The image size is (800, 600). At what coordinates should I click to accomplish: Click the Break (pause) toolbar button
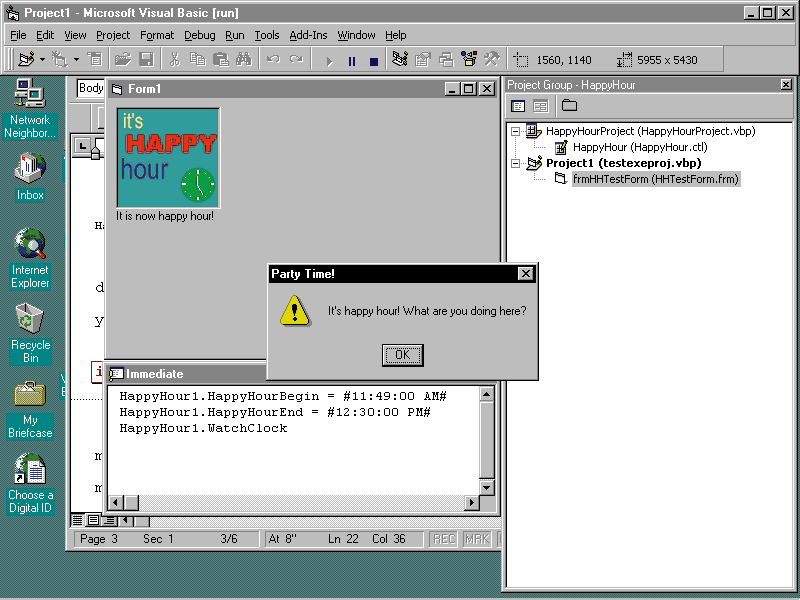351,61
